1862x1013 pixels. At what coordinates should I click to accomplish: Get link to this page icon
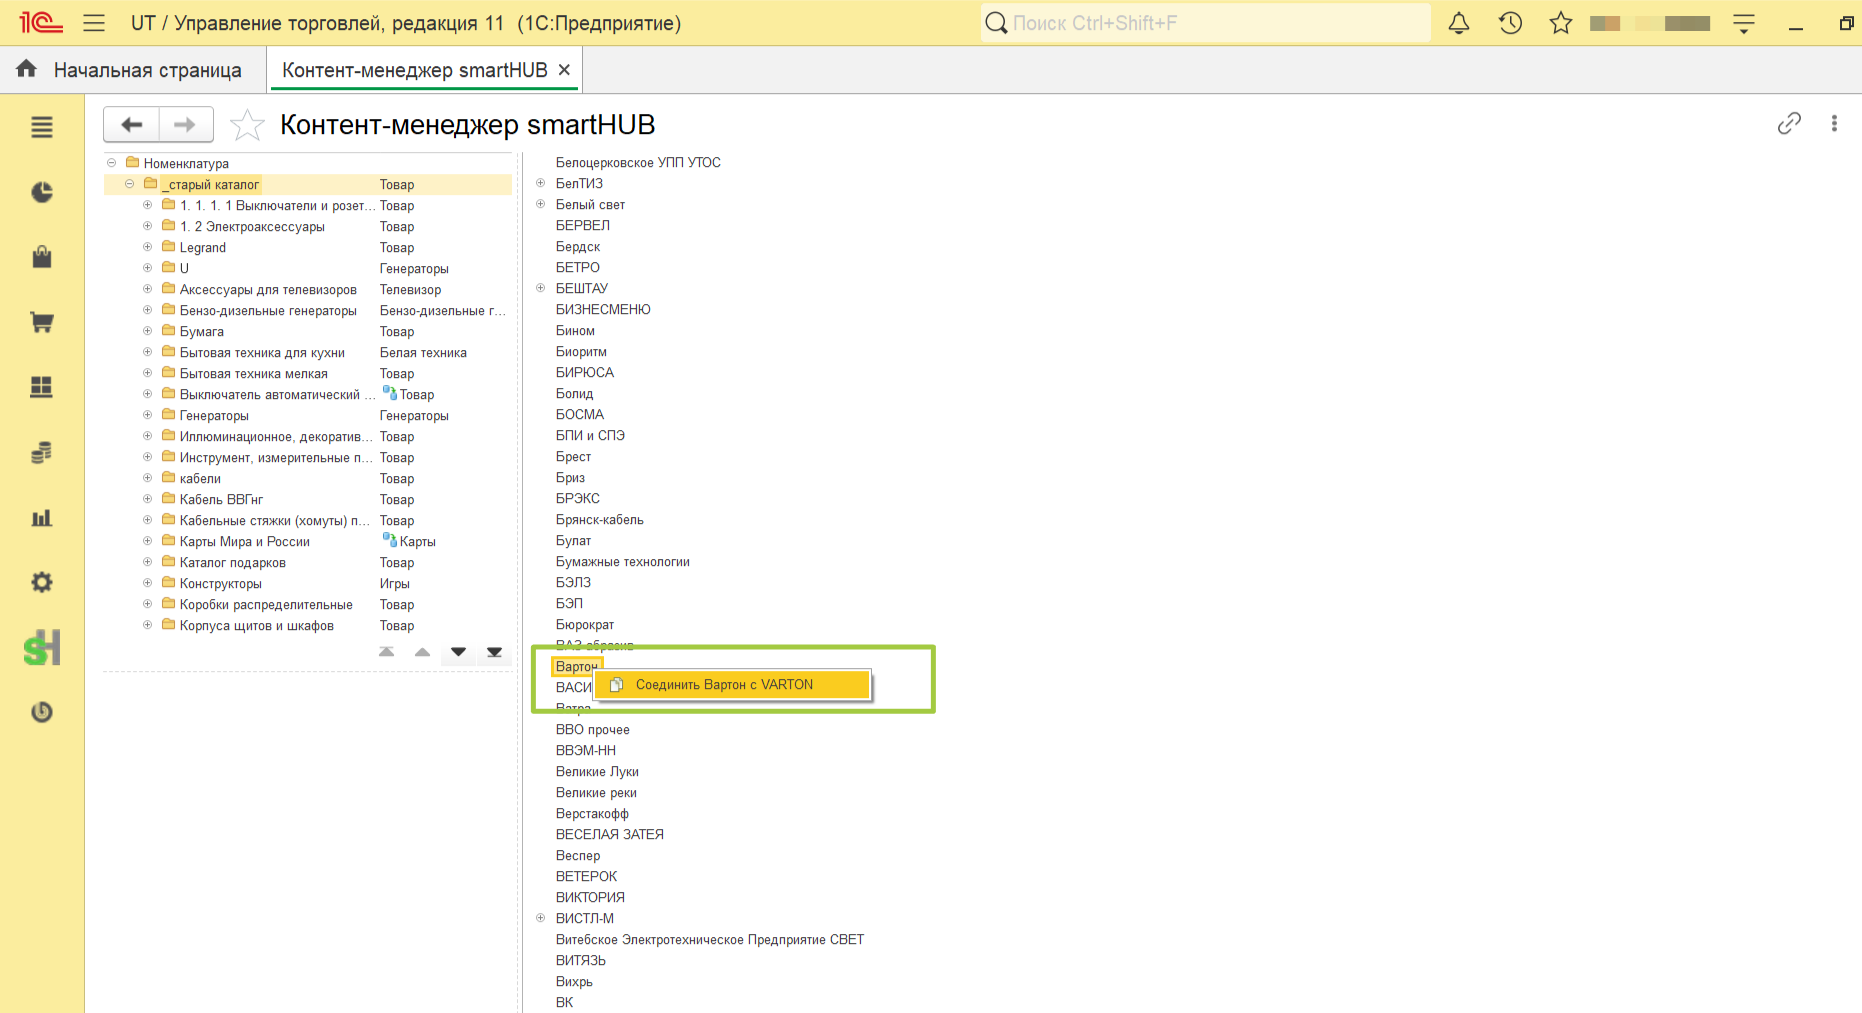[1789, 123]
